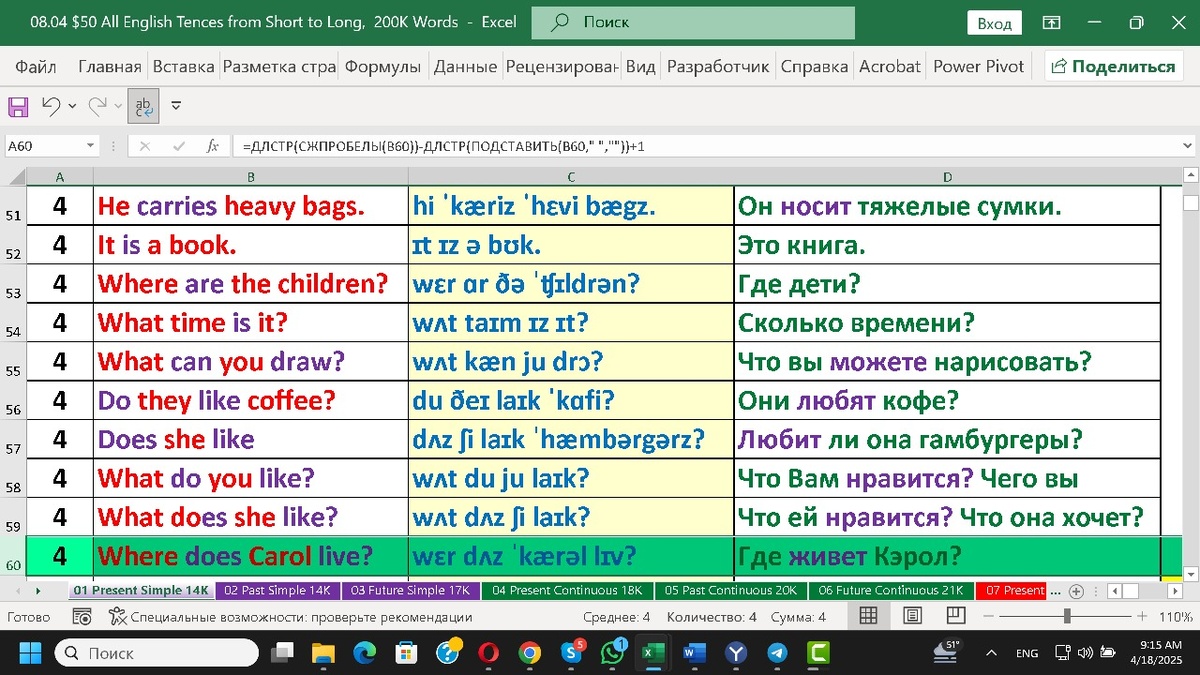The width and height of the screenshot is (1200, 675).
Task: Select column B header
Action: (250, 177)
